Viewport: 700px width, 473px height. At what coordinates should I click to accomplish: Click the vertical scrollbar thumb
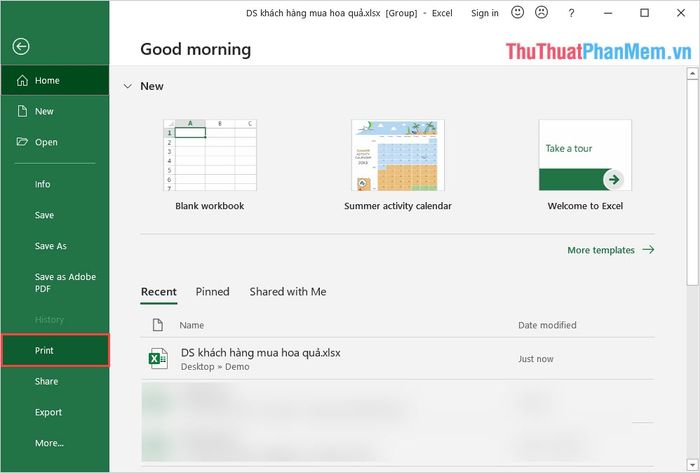pyautogui.click(x=692, y=182)
